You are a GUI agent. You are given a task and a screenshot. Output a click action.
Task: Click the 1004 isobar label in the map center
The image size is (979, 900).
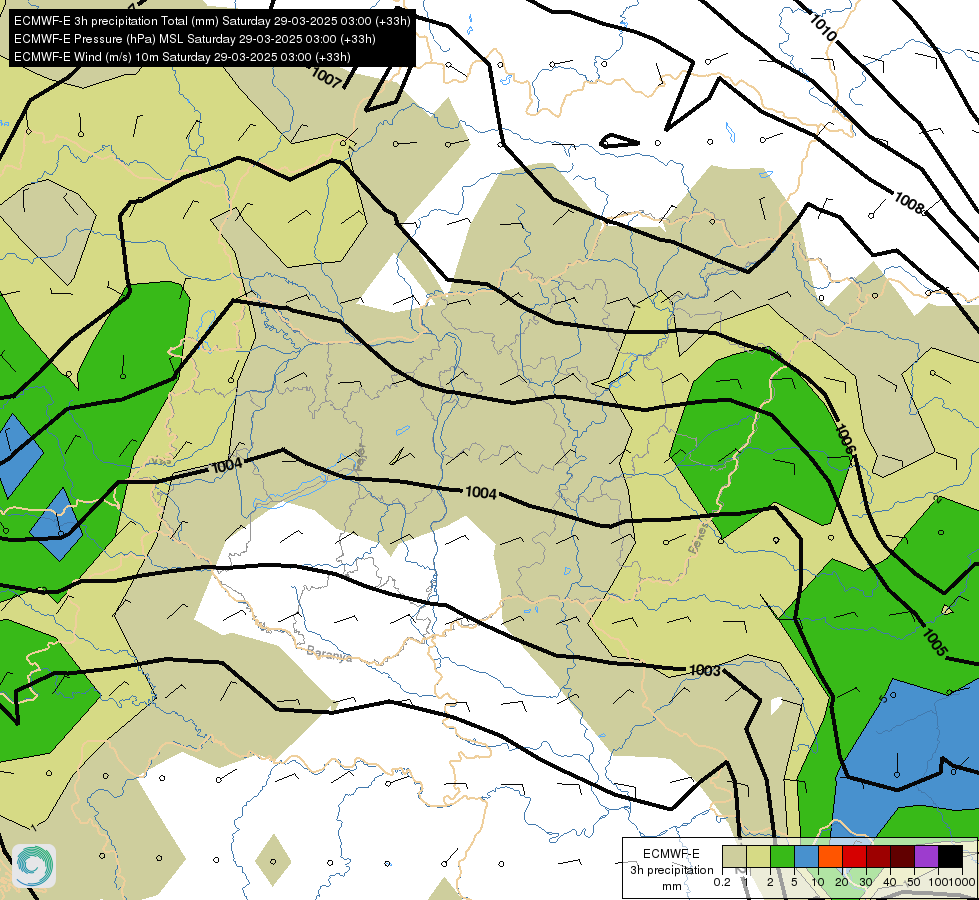[481, 493]
